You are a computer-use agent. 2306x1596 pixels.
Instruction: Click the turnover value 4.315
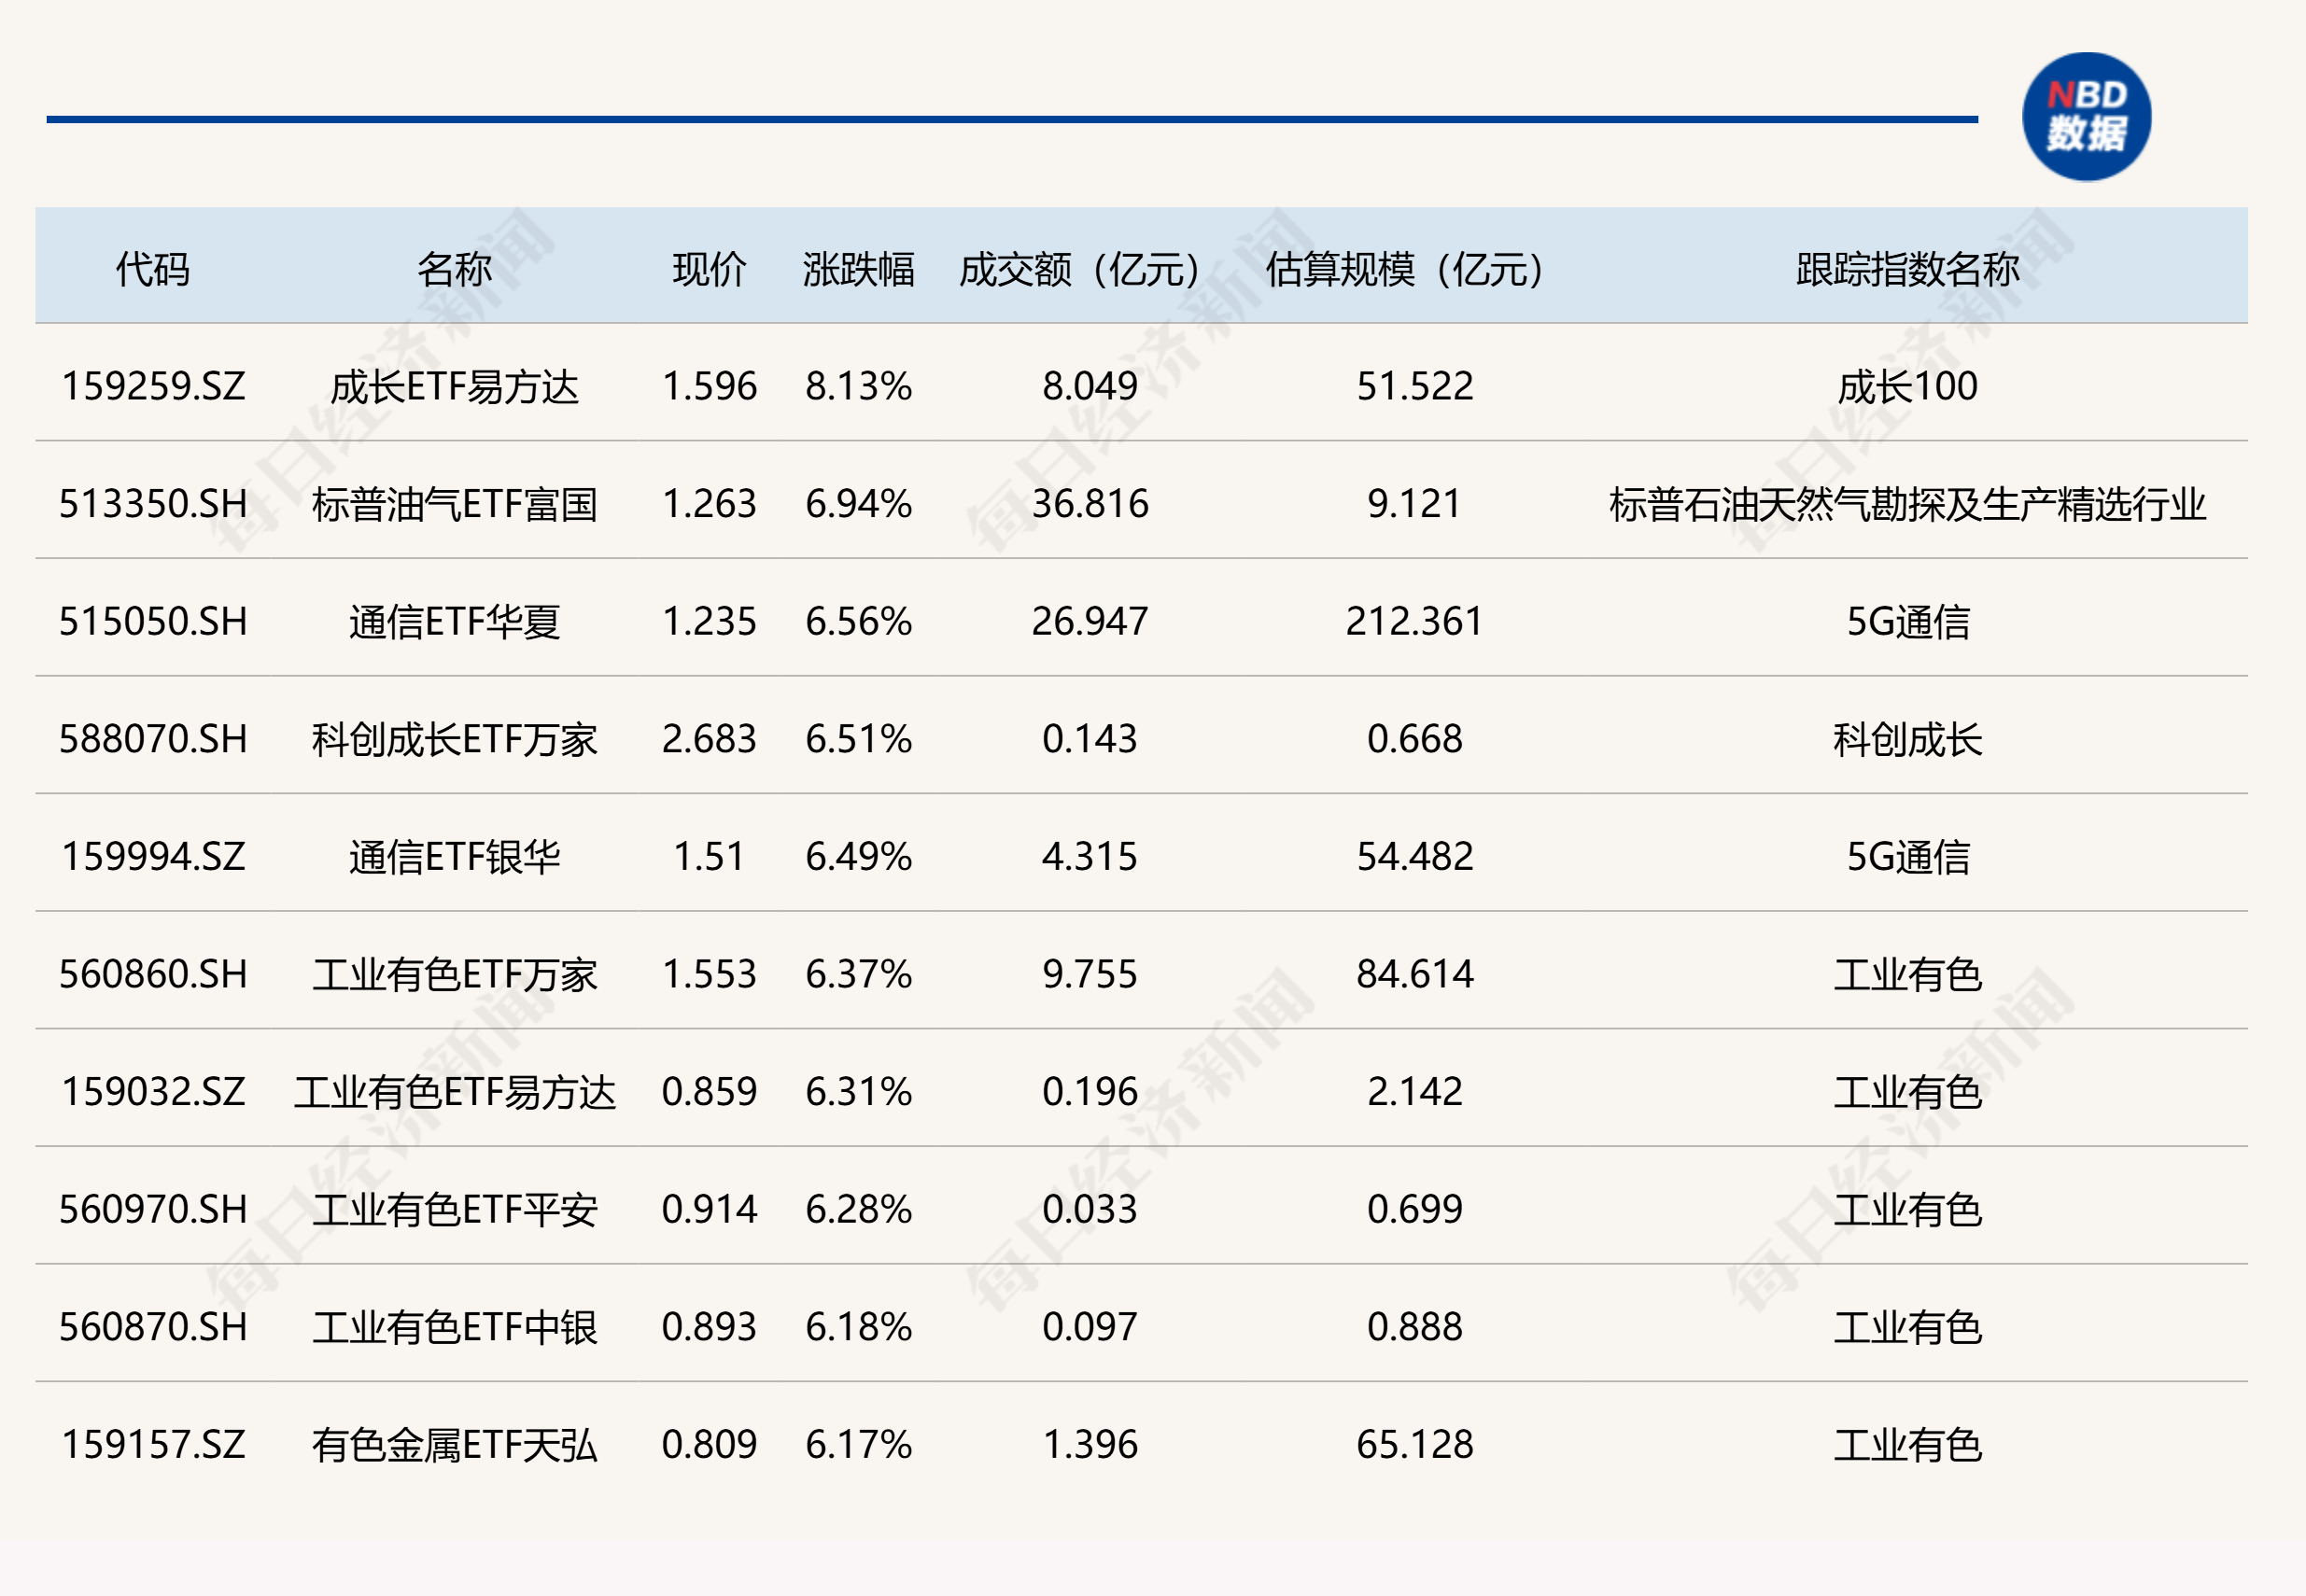pyautogui.click(x=1090, y=857)
